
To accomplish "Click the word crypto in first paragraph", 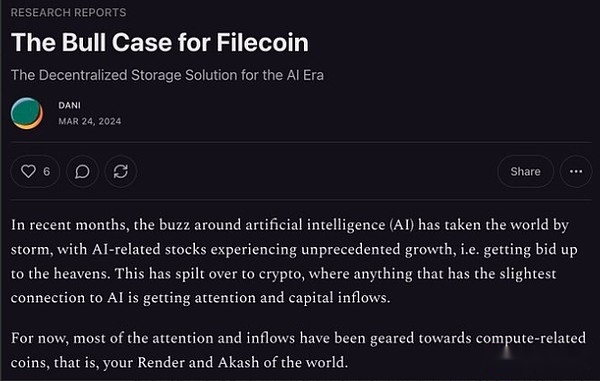I will (281, 274).
